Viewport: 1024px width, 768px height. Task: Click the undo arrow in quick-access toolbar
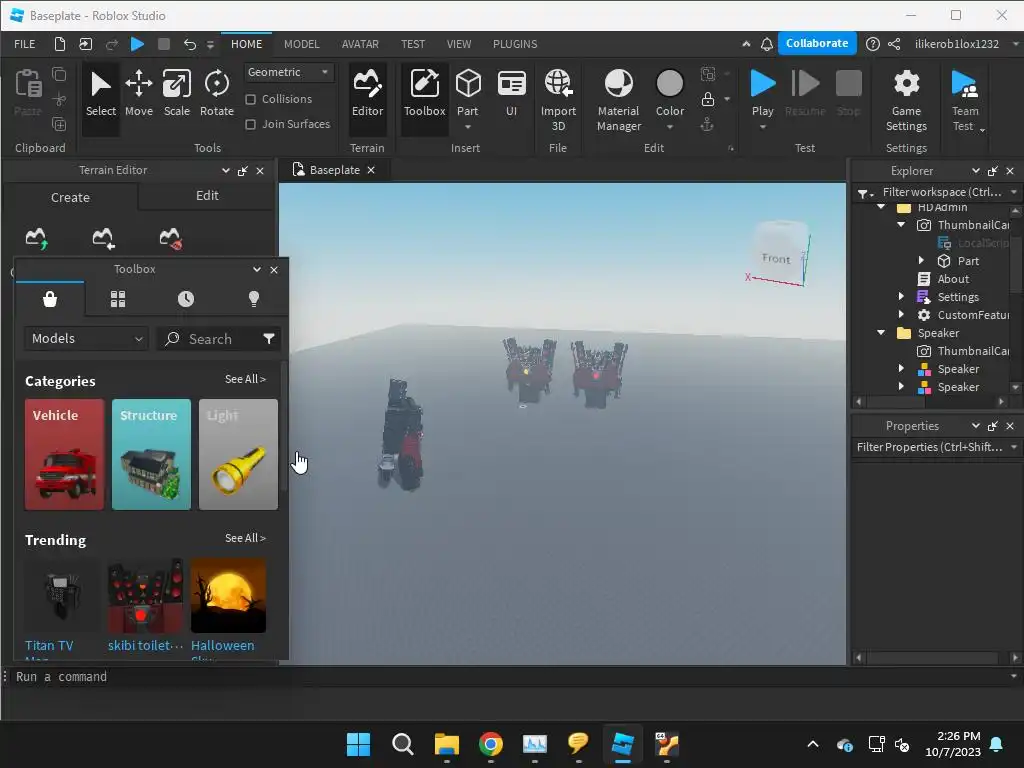tap(189, 44)
